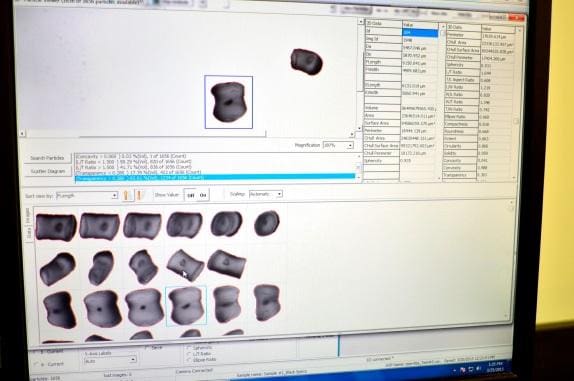Screen dimensions: 574x381
Task: Click the FLength row in the left data table
Action: 401,63
